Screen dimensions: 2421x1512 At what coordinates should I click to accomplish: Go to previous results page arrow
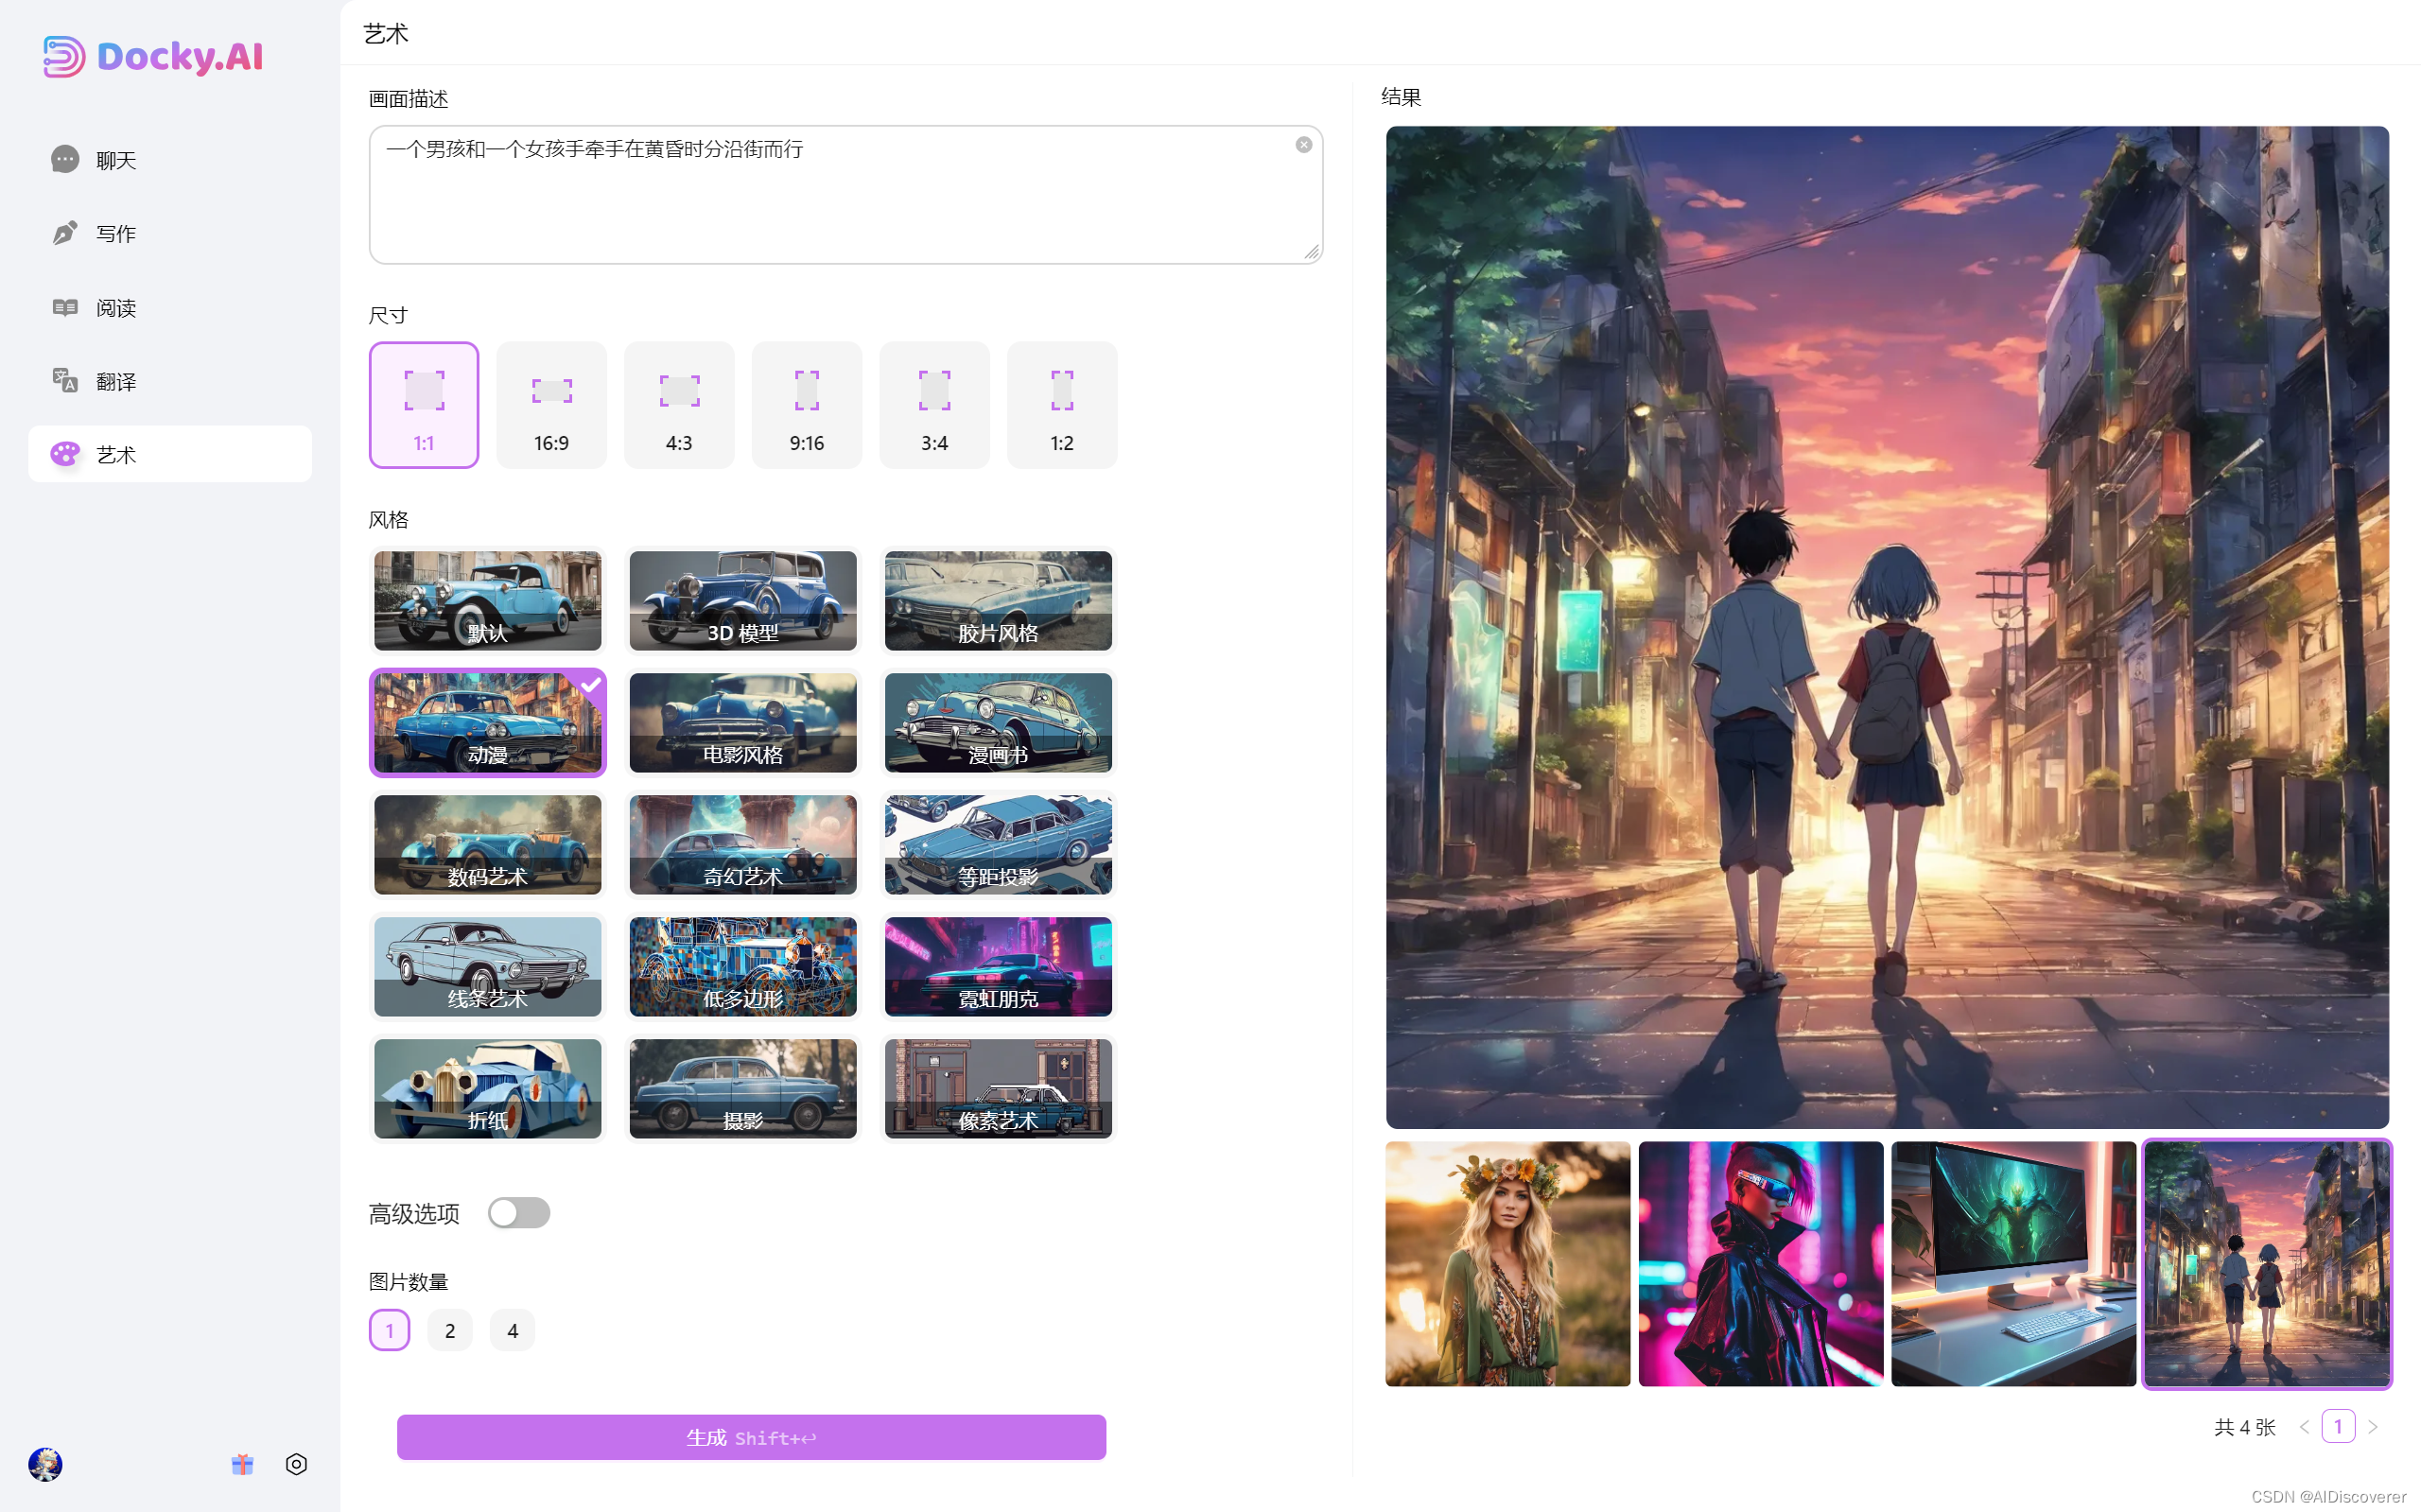tap(2303, 1427)
